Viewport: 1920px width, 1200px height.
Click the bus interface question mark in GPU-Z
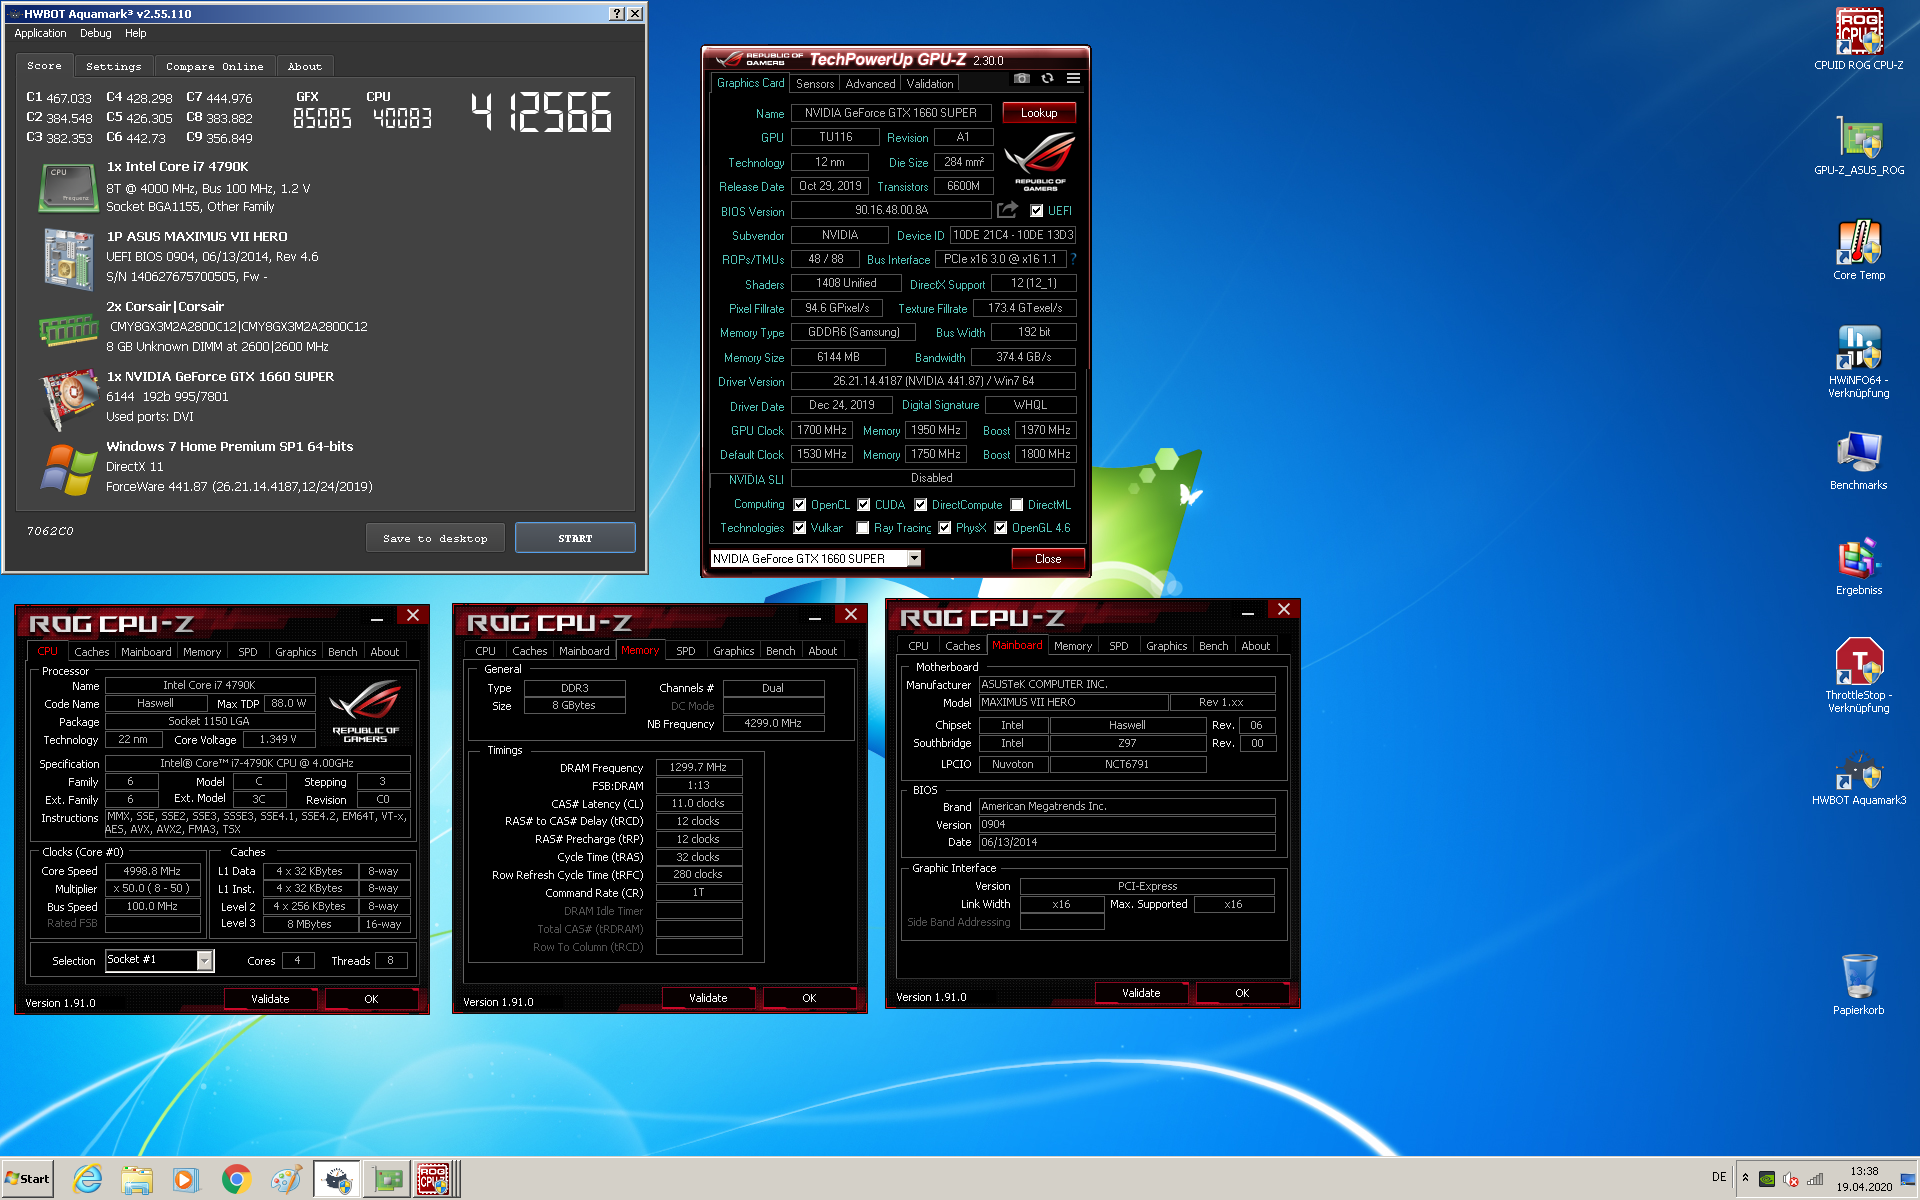point(1073,259)
